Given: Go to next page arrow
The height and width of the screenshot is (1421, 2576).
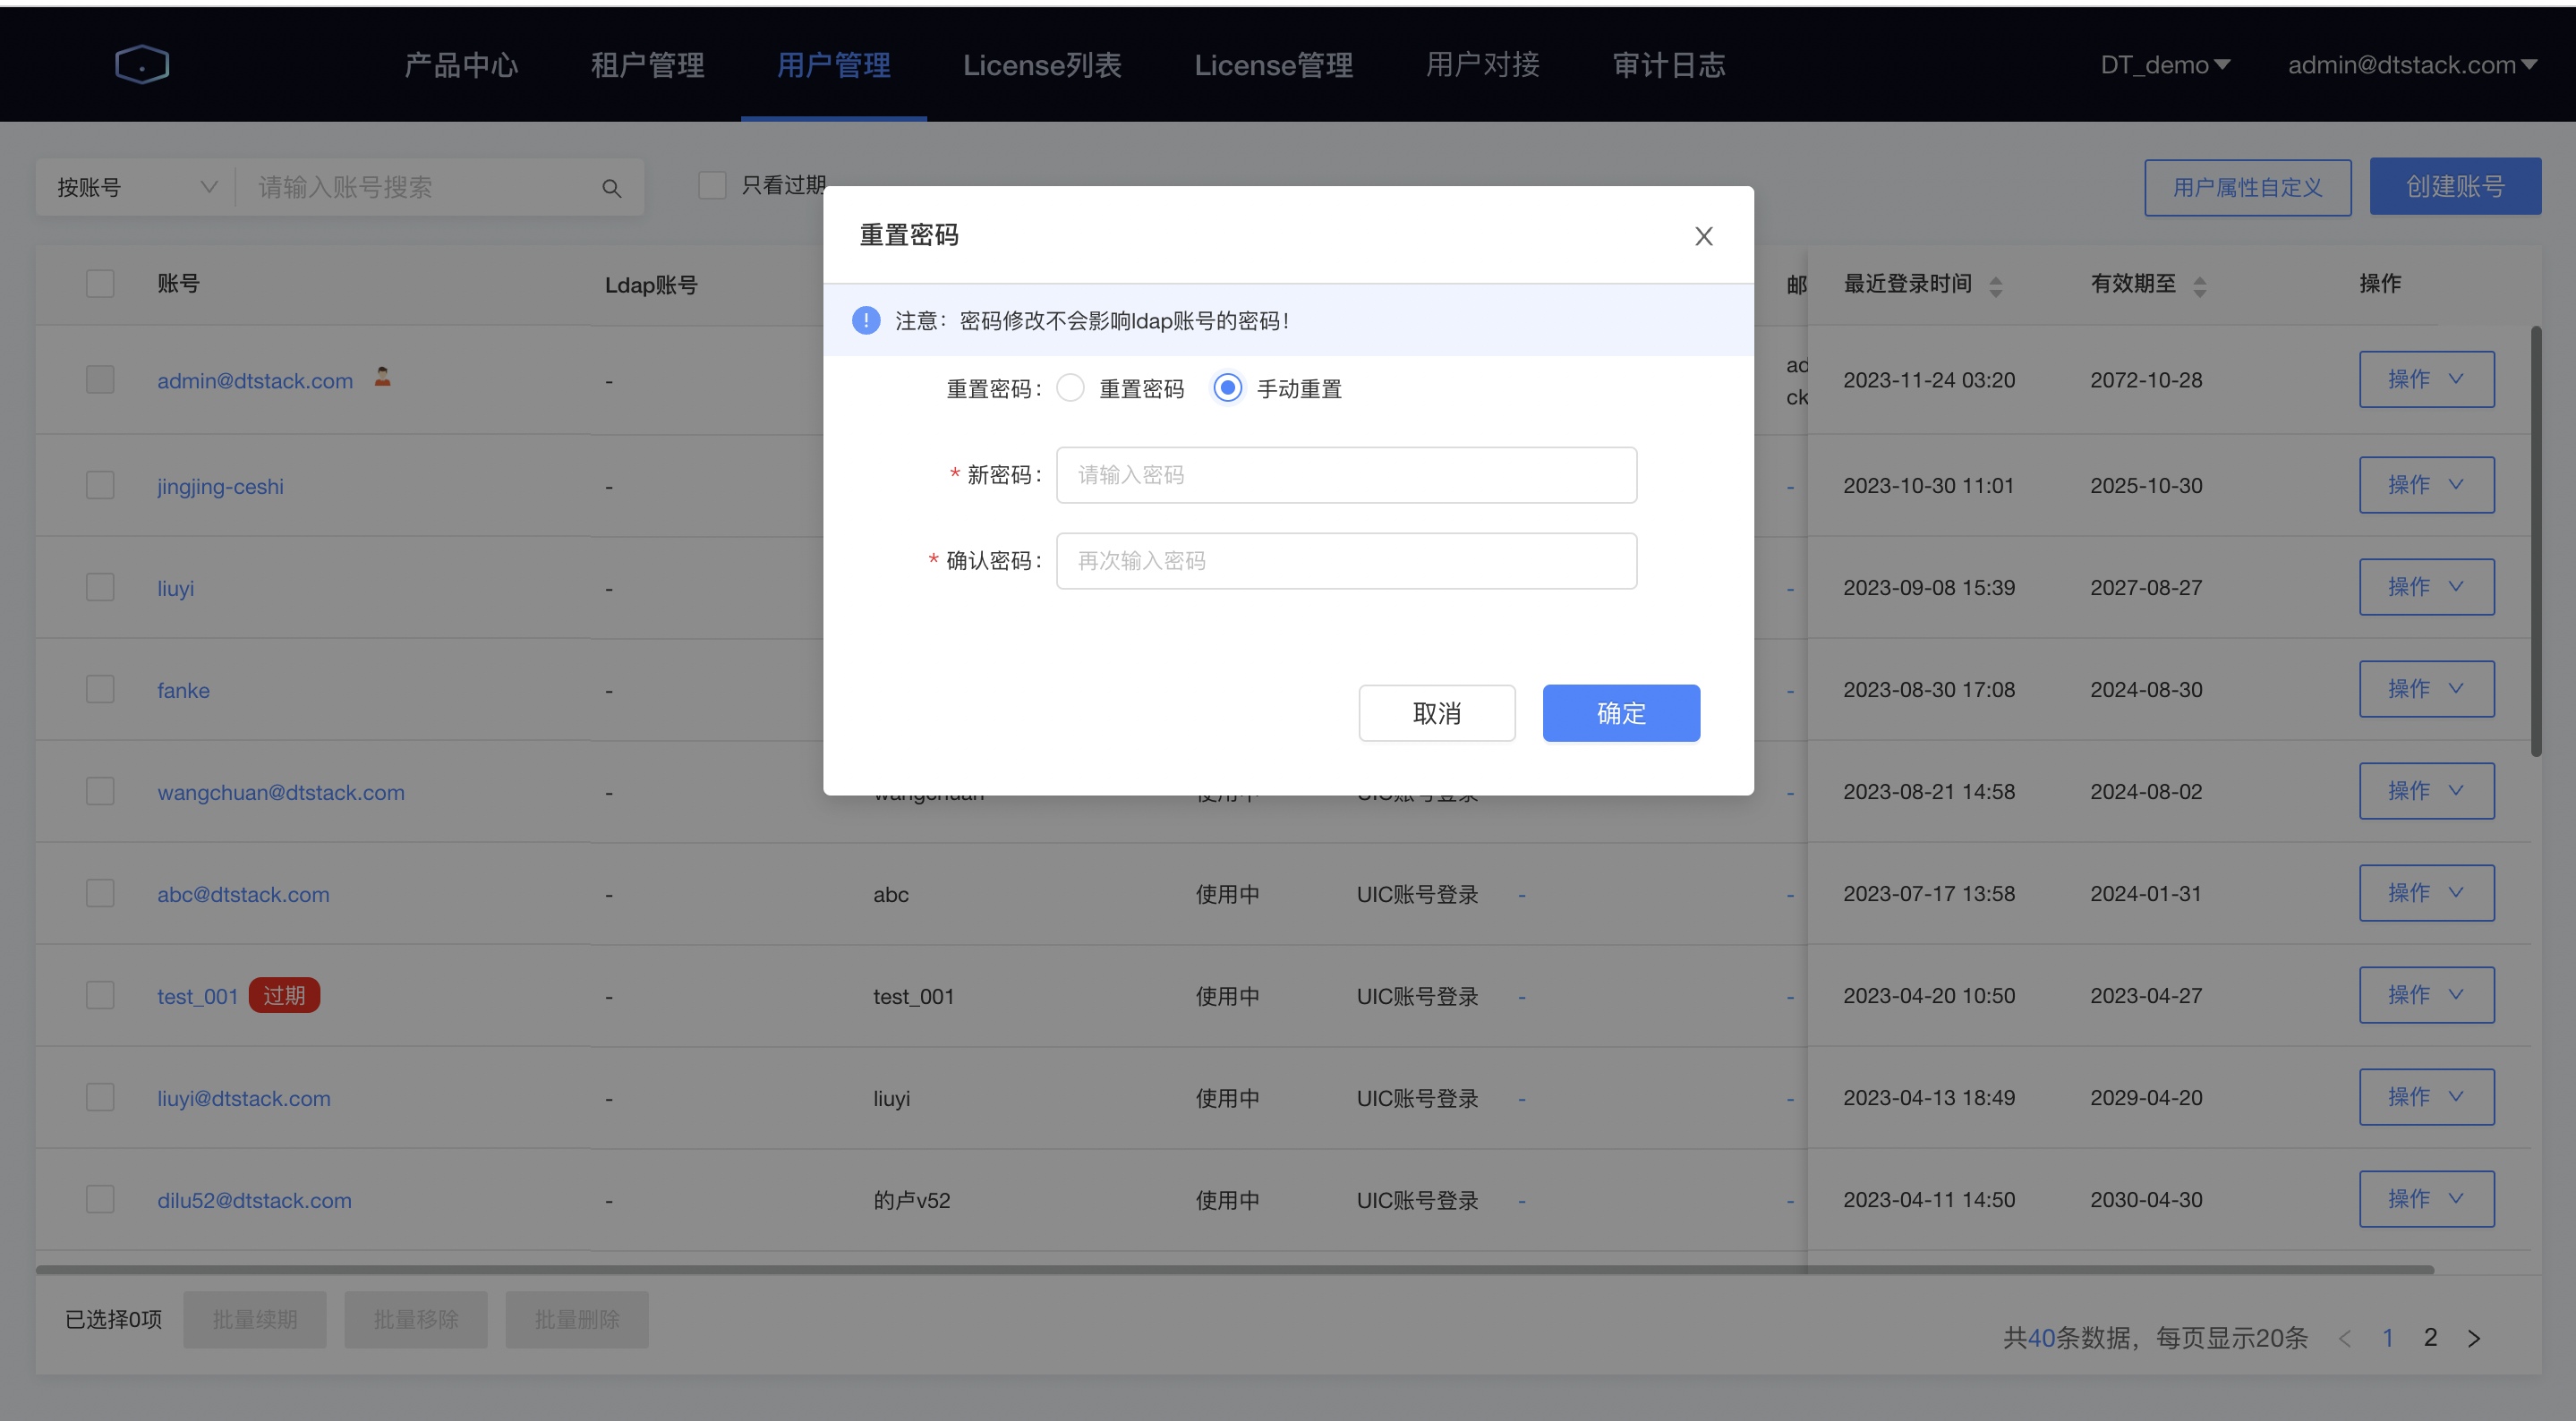Looking at the screenshot, I should click(2474, 1338).
